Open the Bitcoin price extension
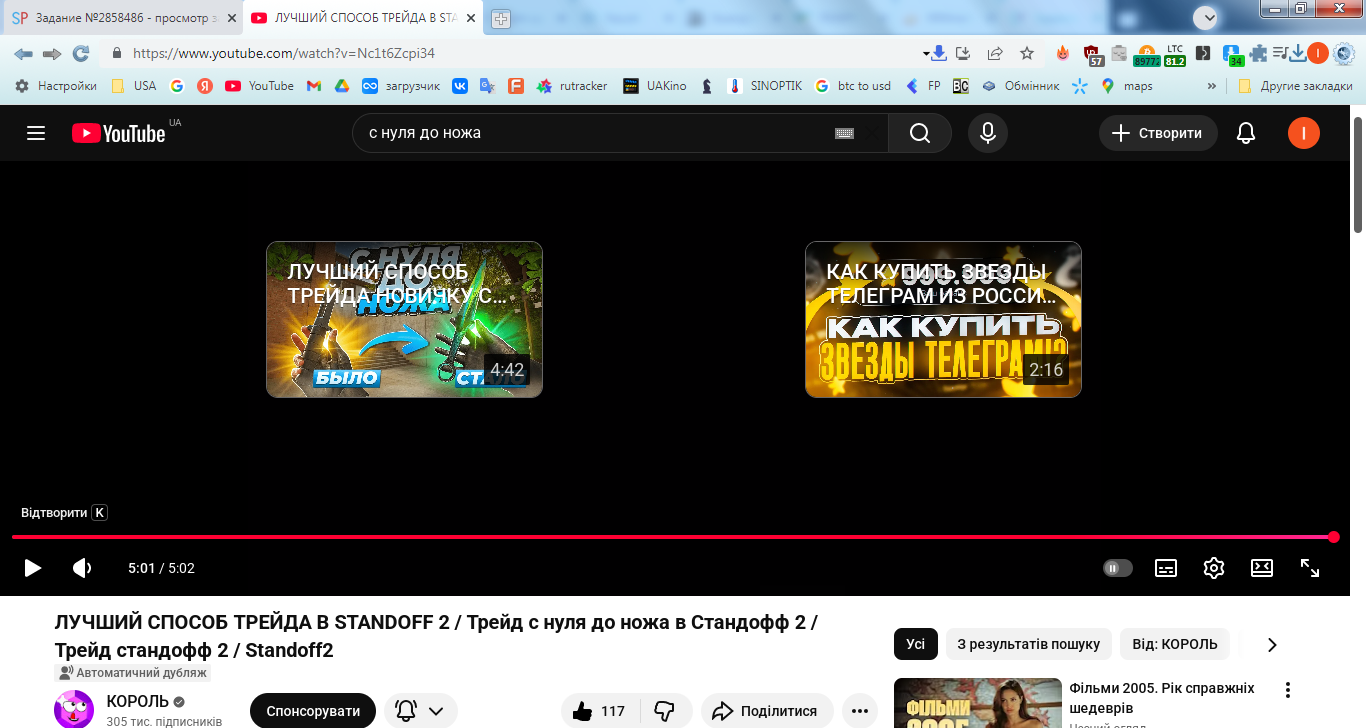This screenshot has width=1366, height=728. (x=1147, y=54)
